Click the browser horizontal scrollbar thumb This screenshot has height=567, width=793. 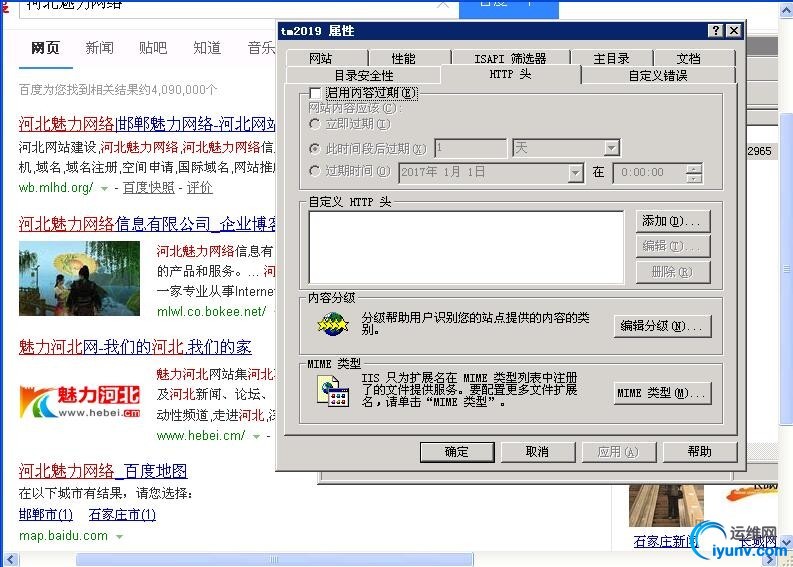tap(275, 559)
